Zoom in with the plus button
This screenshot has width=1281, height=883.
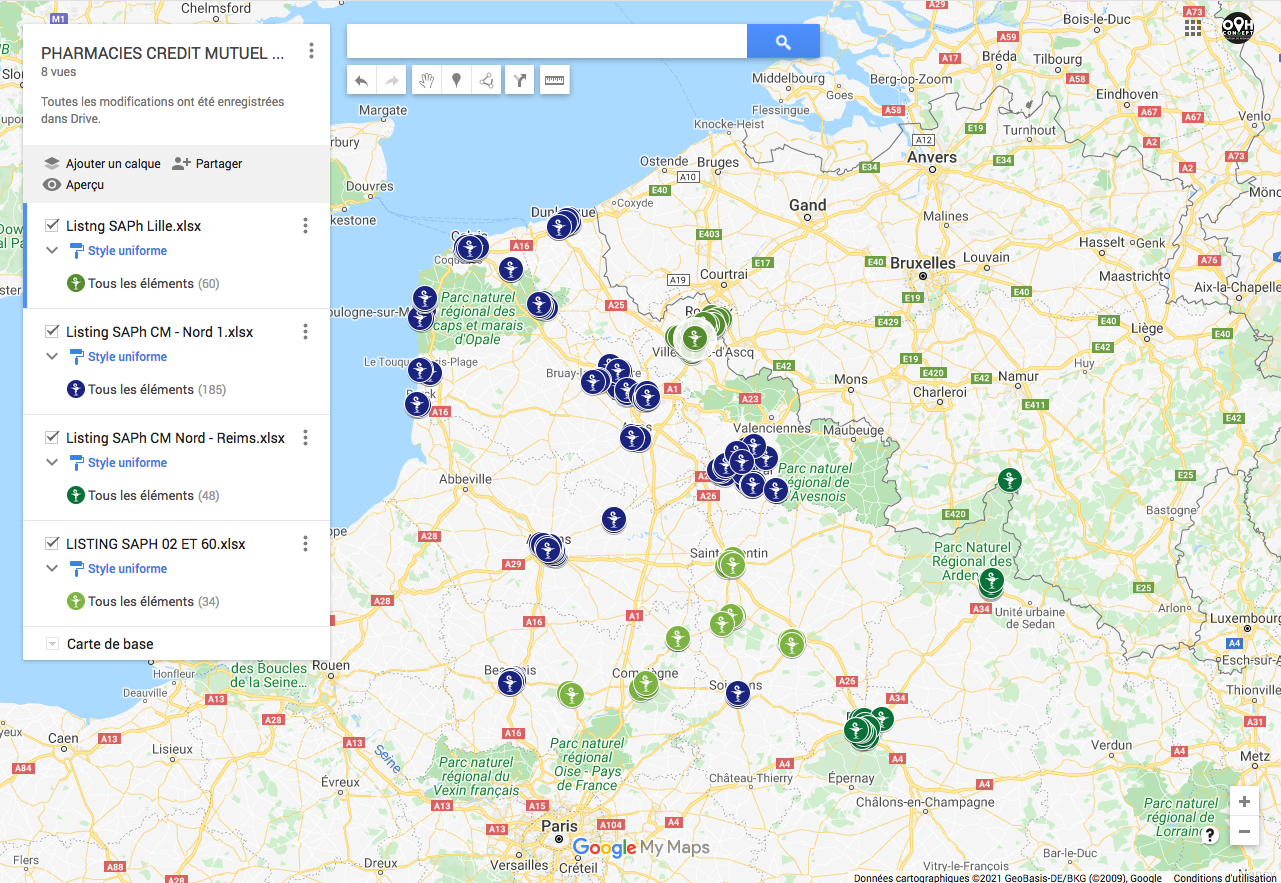[1244, 802]
